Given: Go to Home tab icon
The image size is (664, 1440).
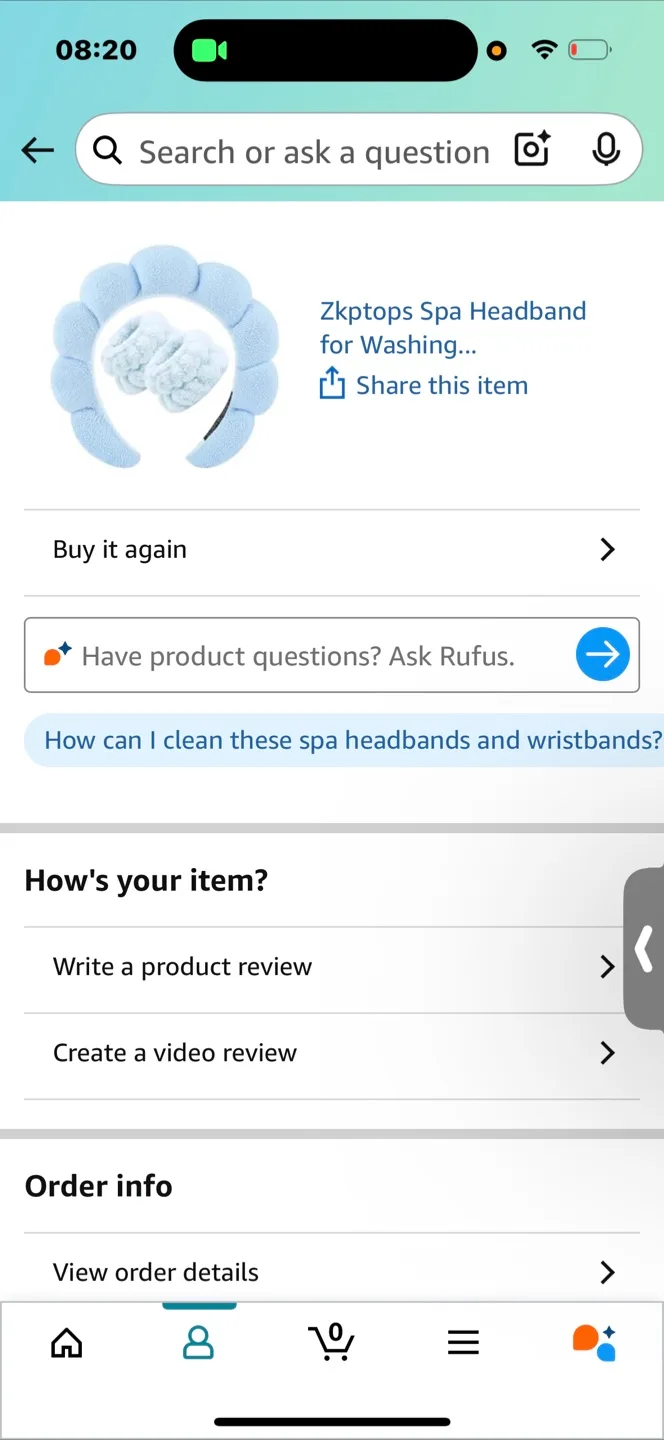Looking at the screenshot, I should [x=67, y=1343].
